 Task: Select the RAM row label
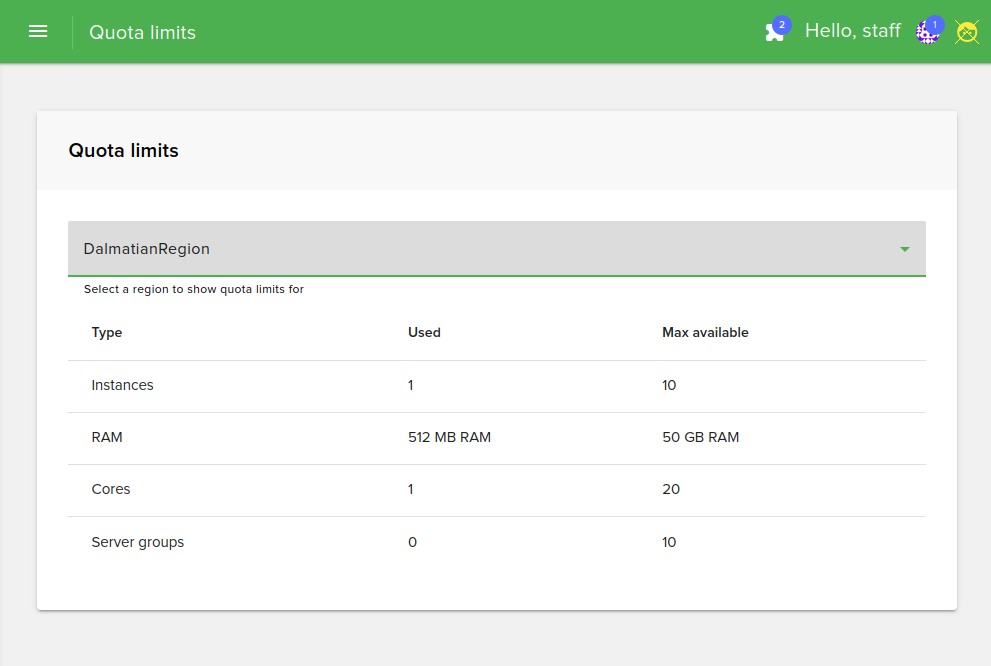107,437
